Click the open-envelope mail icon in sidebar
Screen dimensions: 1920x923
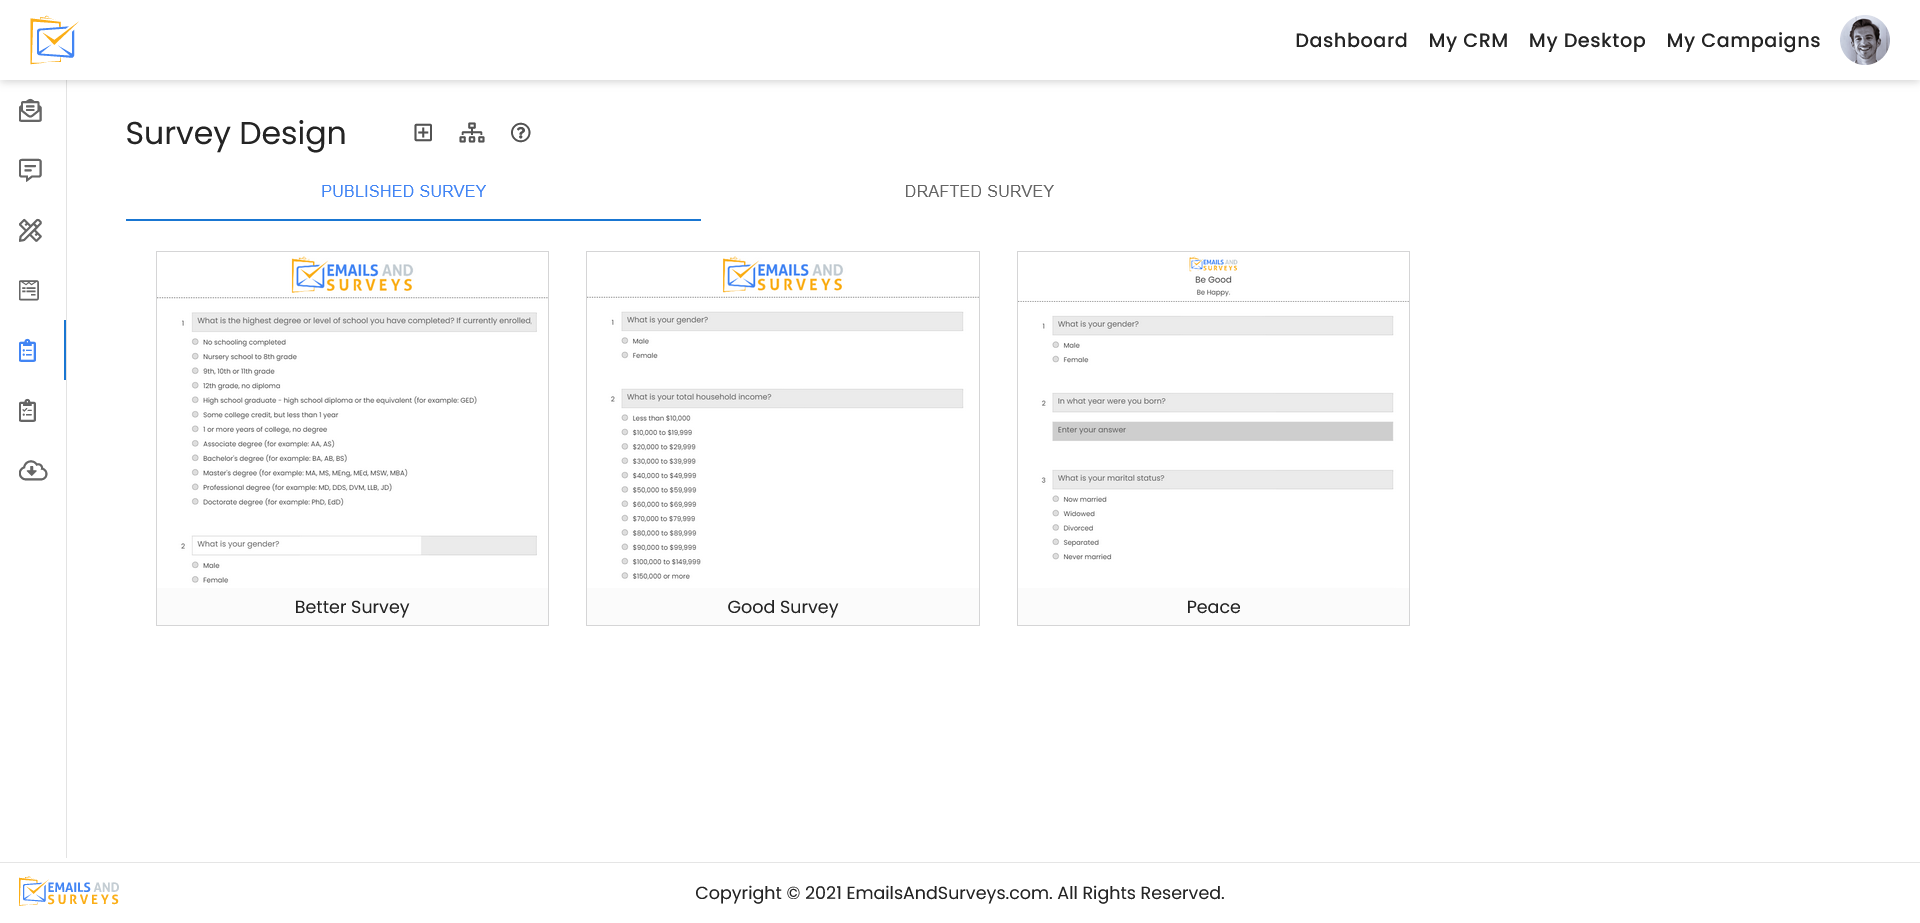click(x=31, y=111)
